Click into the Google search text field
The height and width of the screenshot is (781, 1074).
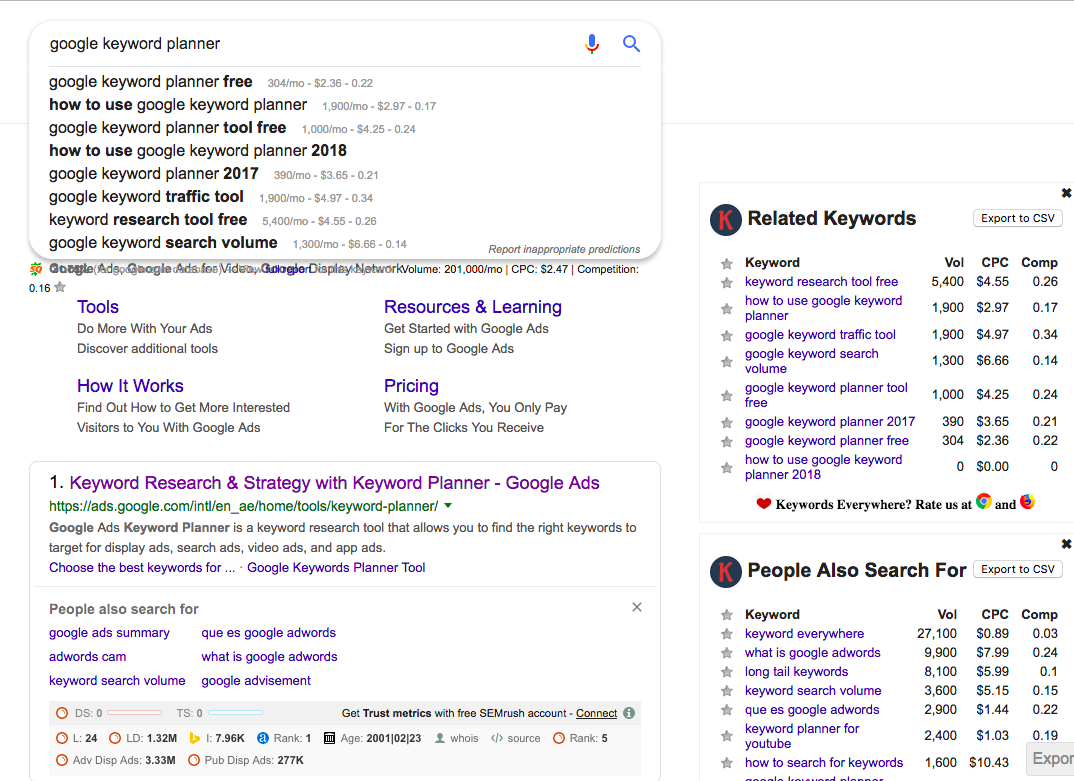tap(308, 44)
